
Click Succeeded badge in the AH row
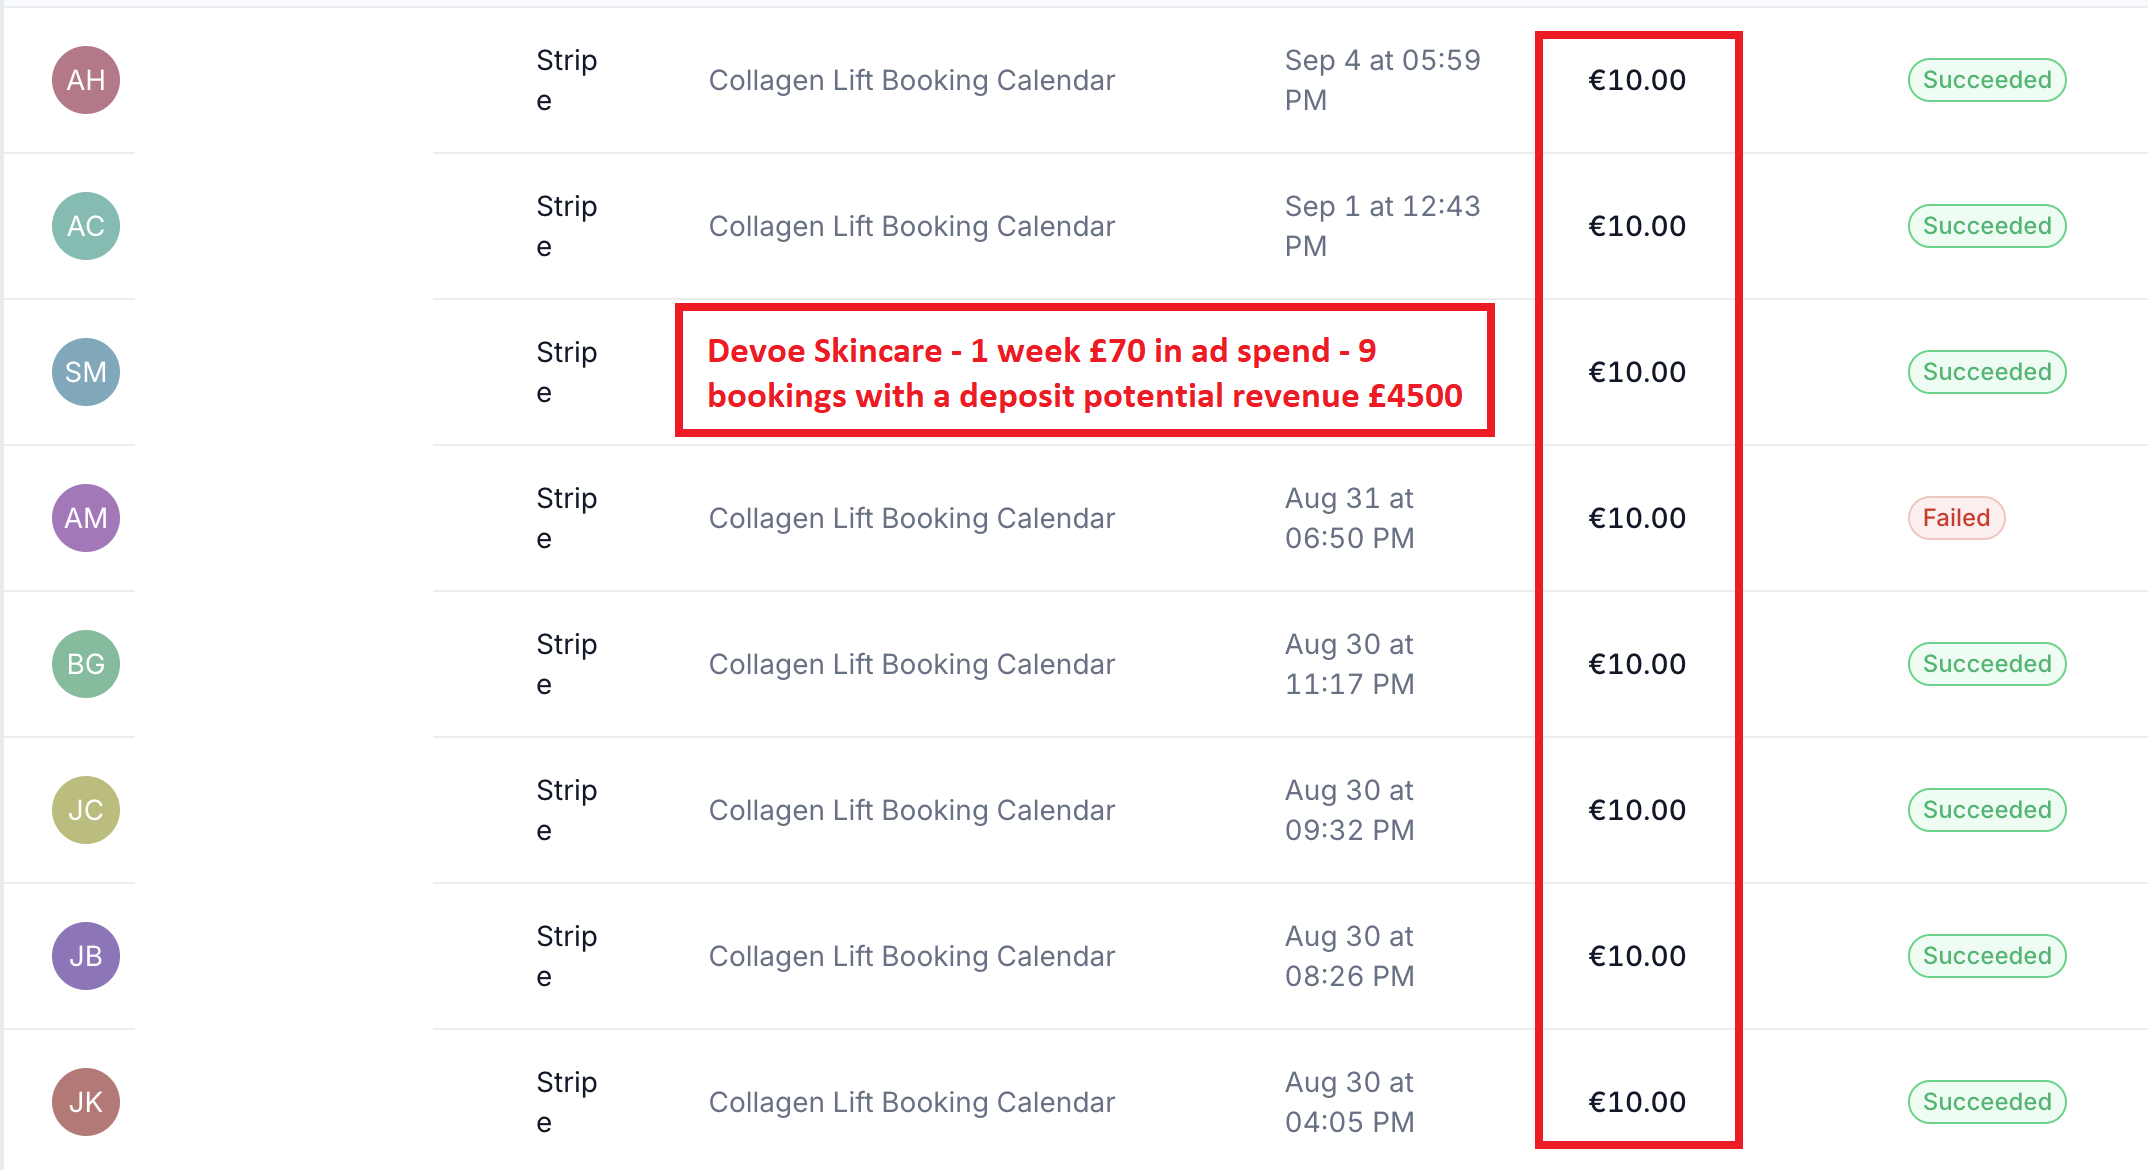(x=1986, y=80)
